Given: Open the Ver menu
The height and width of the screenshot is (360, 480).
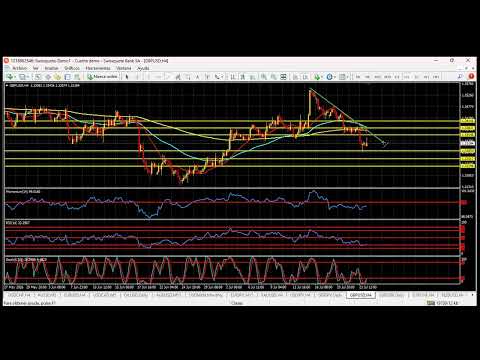Looking at the screenshot, I should coord(35,68).
